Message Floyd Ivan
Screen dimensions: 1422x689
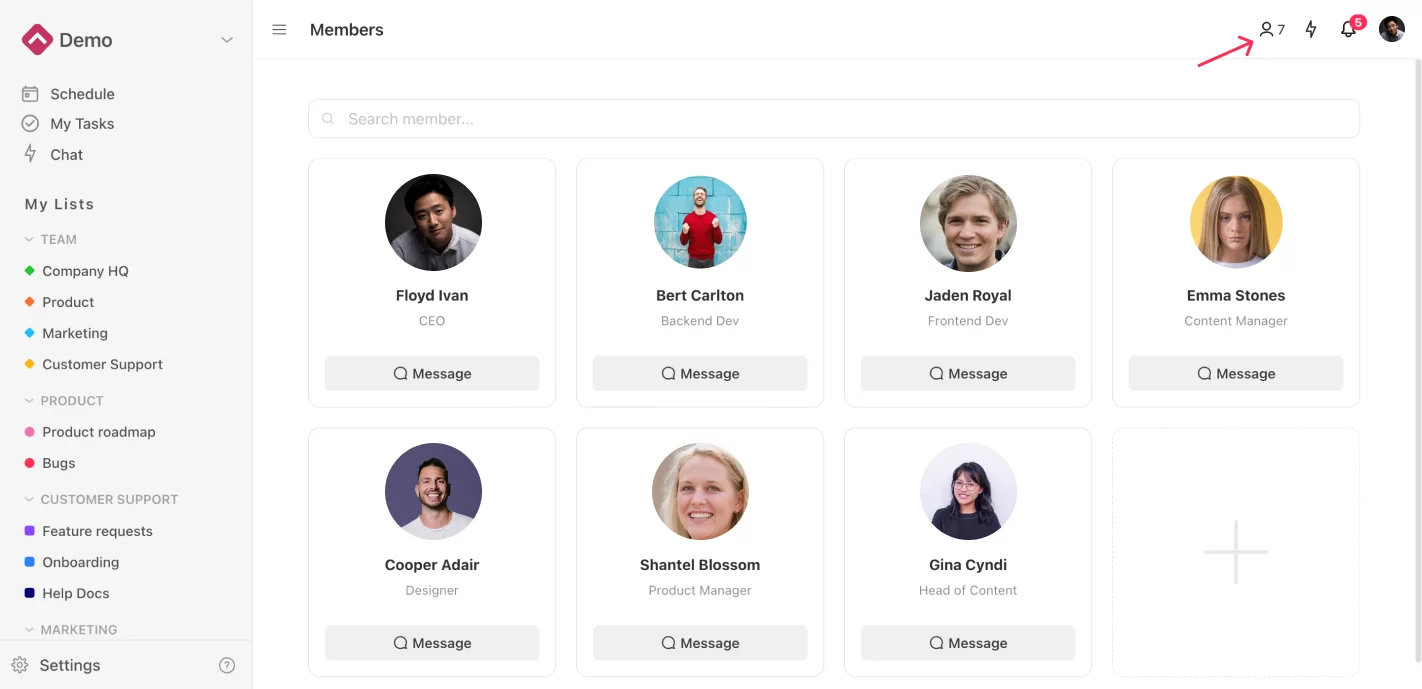pos(432,374)
